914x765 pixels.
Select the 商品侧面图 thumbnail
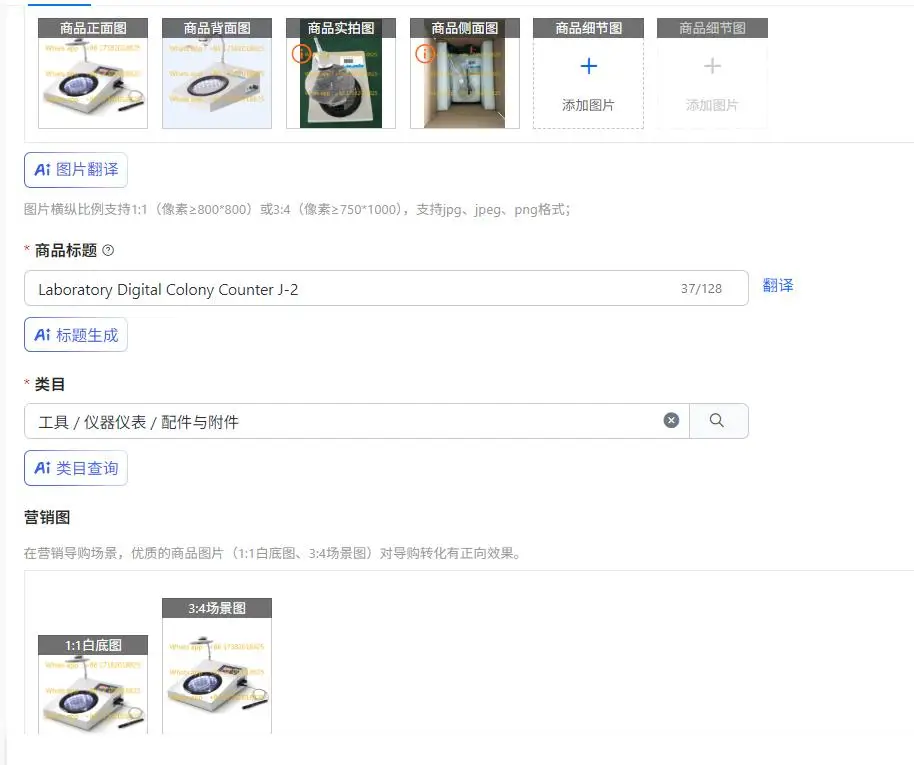click(465, 73)
